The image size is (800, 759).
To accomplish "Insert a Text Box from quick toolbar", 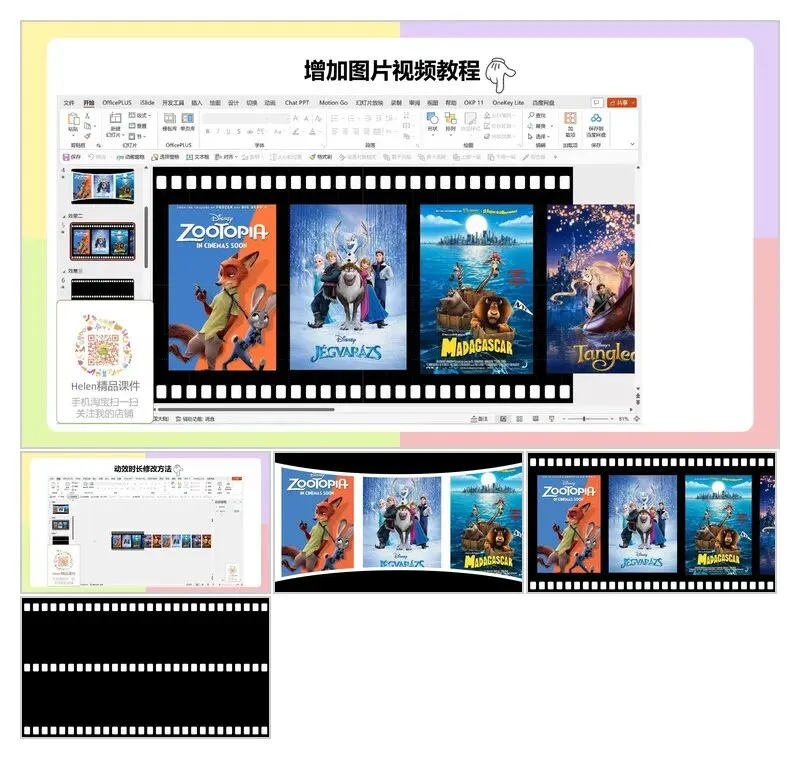I will 197,157.
